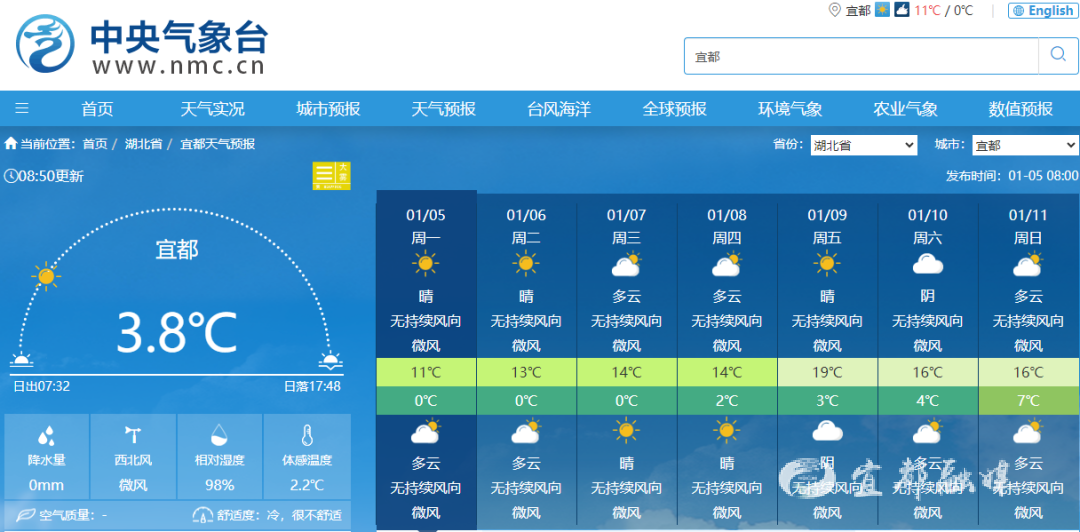Click the home icon beside 当前位置
Screen dimensions: 1080x532
coord(11,144)
